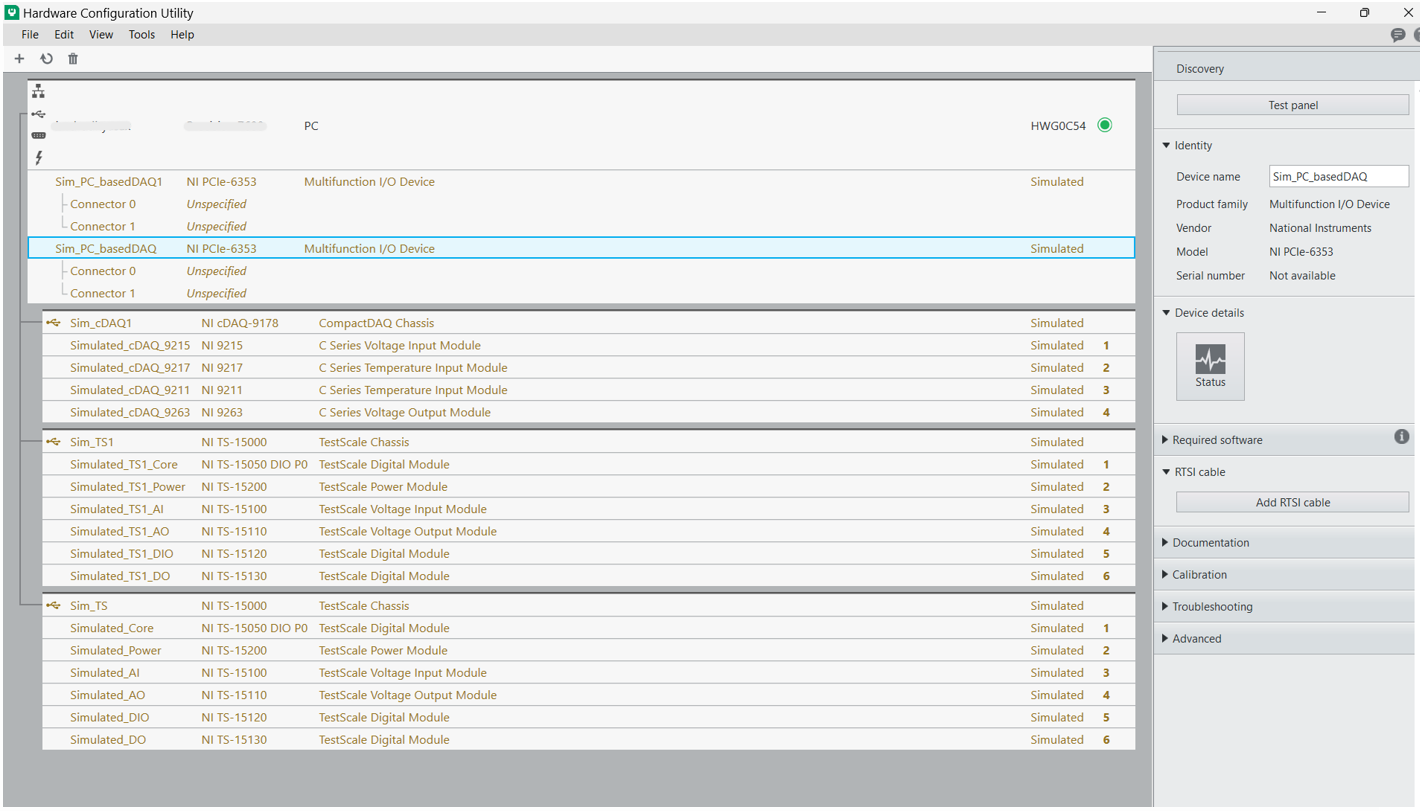Screen dimensions: 1420x811
Task: Expand the Advanced section
Action: pos(1166,639)
